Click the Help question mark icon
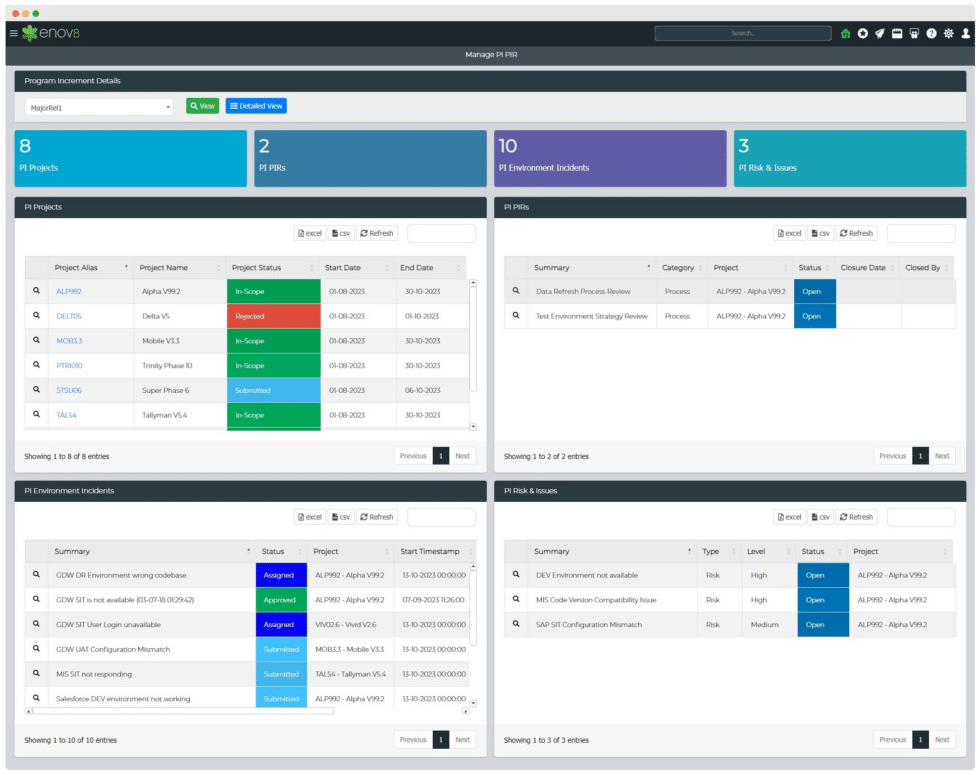The width and height of the screenshot is (980, 775). [931, 33]
